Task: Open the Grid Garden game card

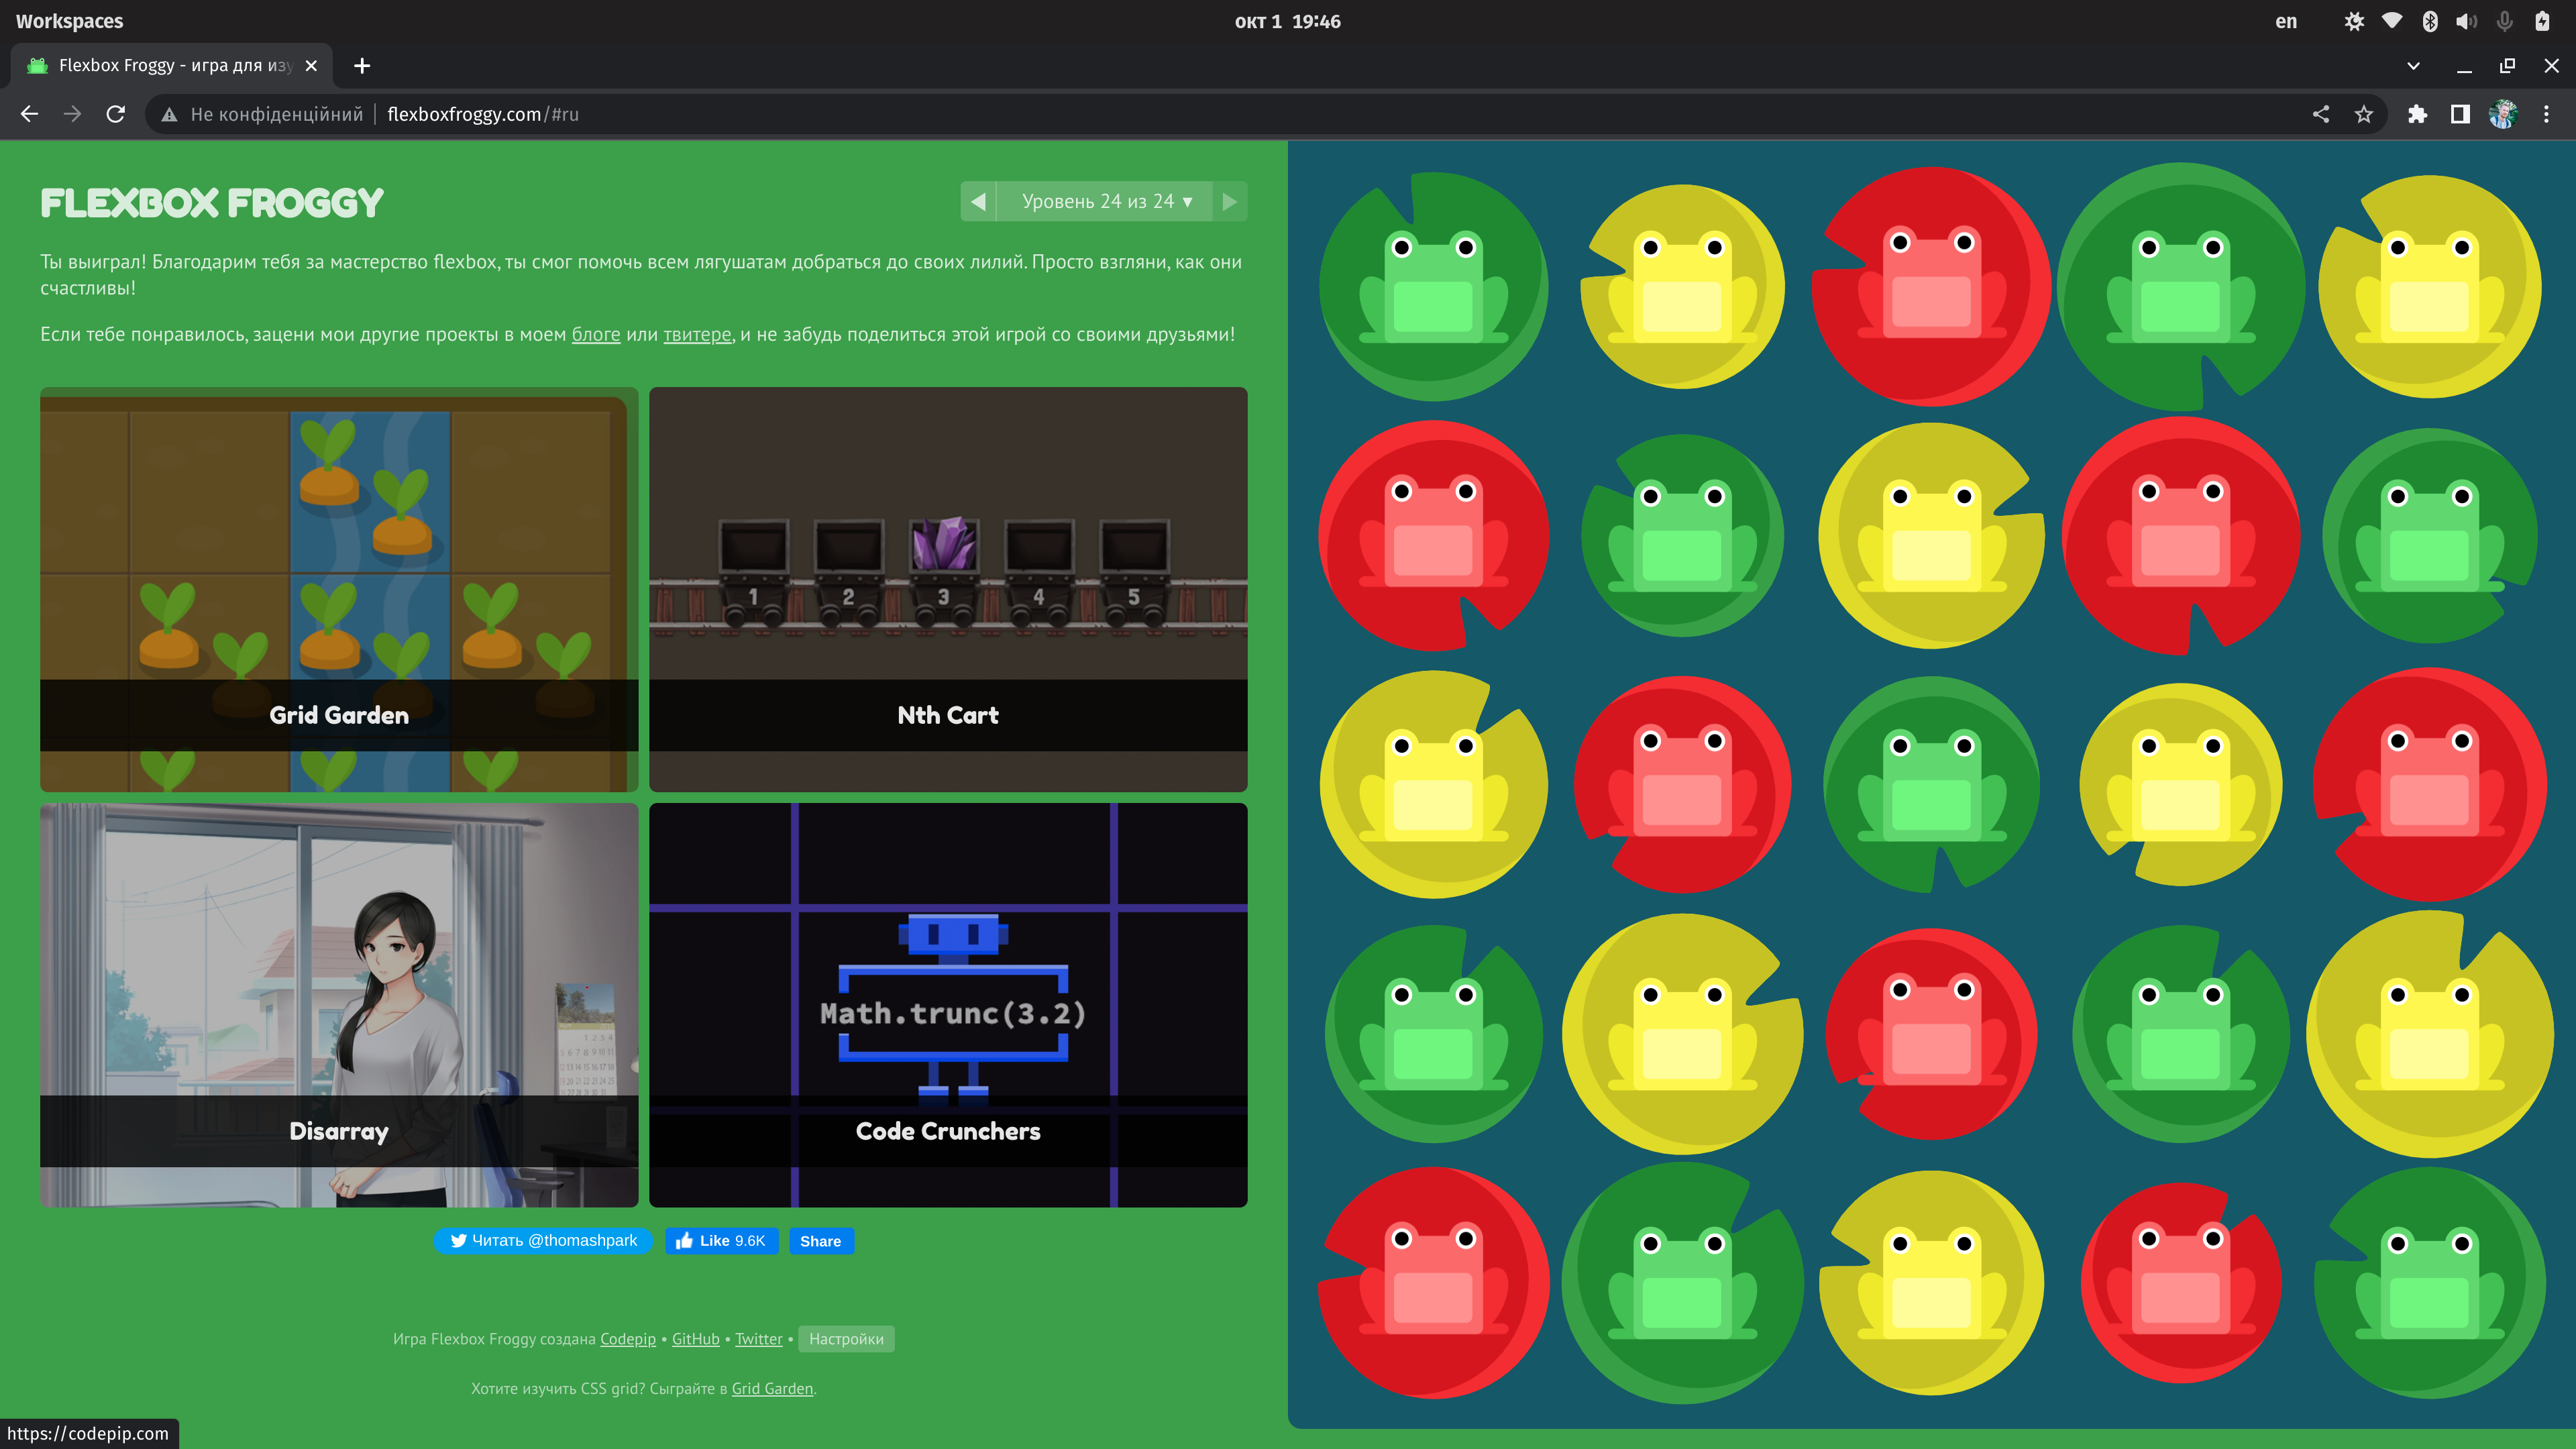Action: tap(339, 589)
